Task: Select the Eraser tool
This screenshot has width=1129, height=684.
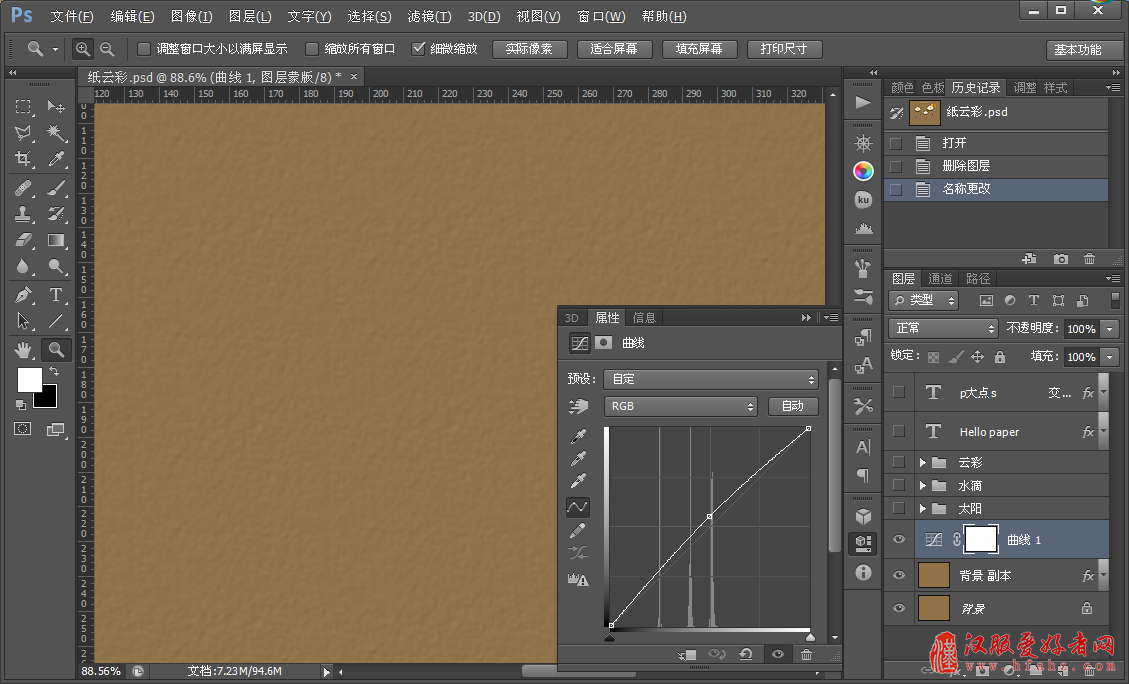Action: click(23, 240)
